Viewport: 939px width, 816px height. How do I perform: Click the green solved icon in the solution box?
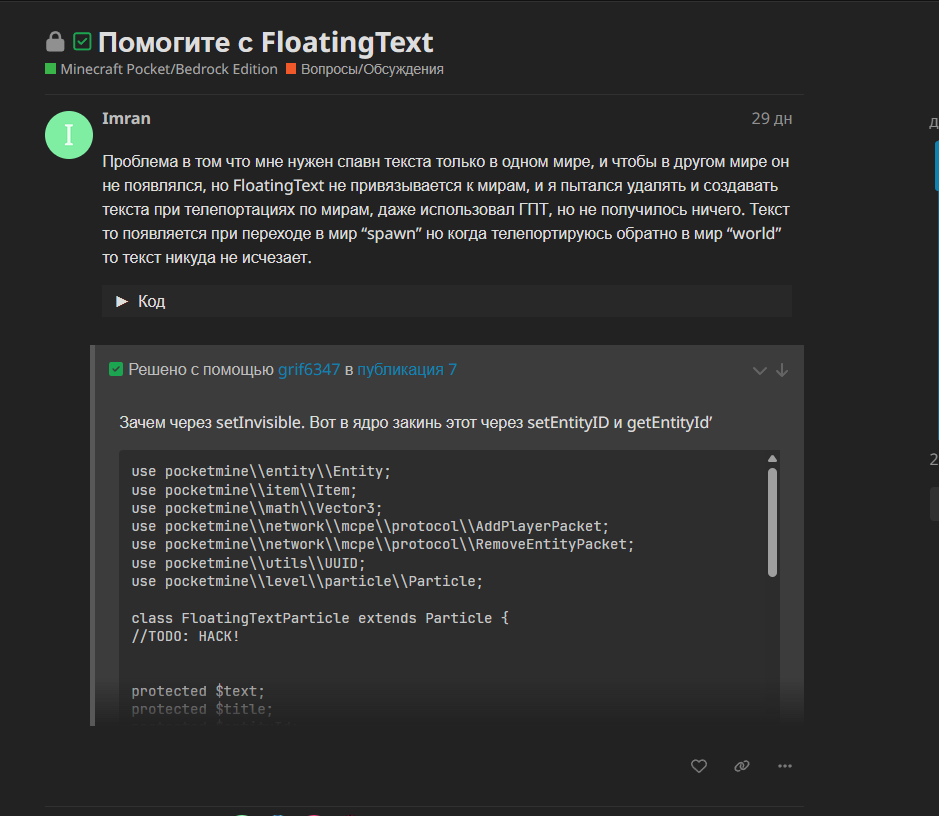click(116, 369)
